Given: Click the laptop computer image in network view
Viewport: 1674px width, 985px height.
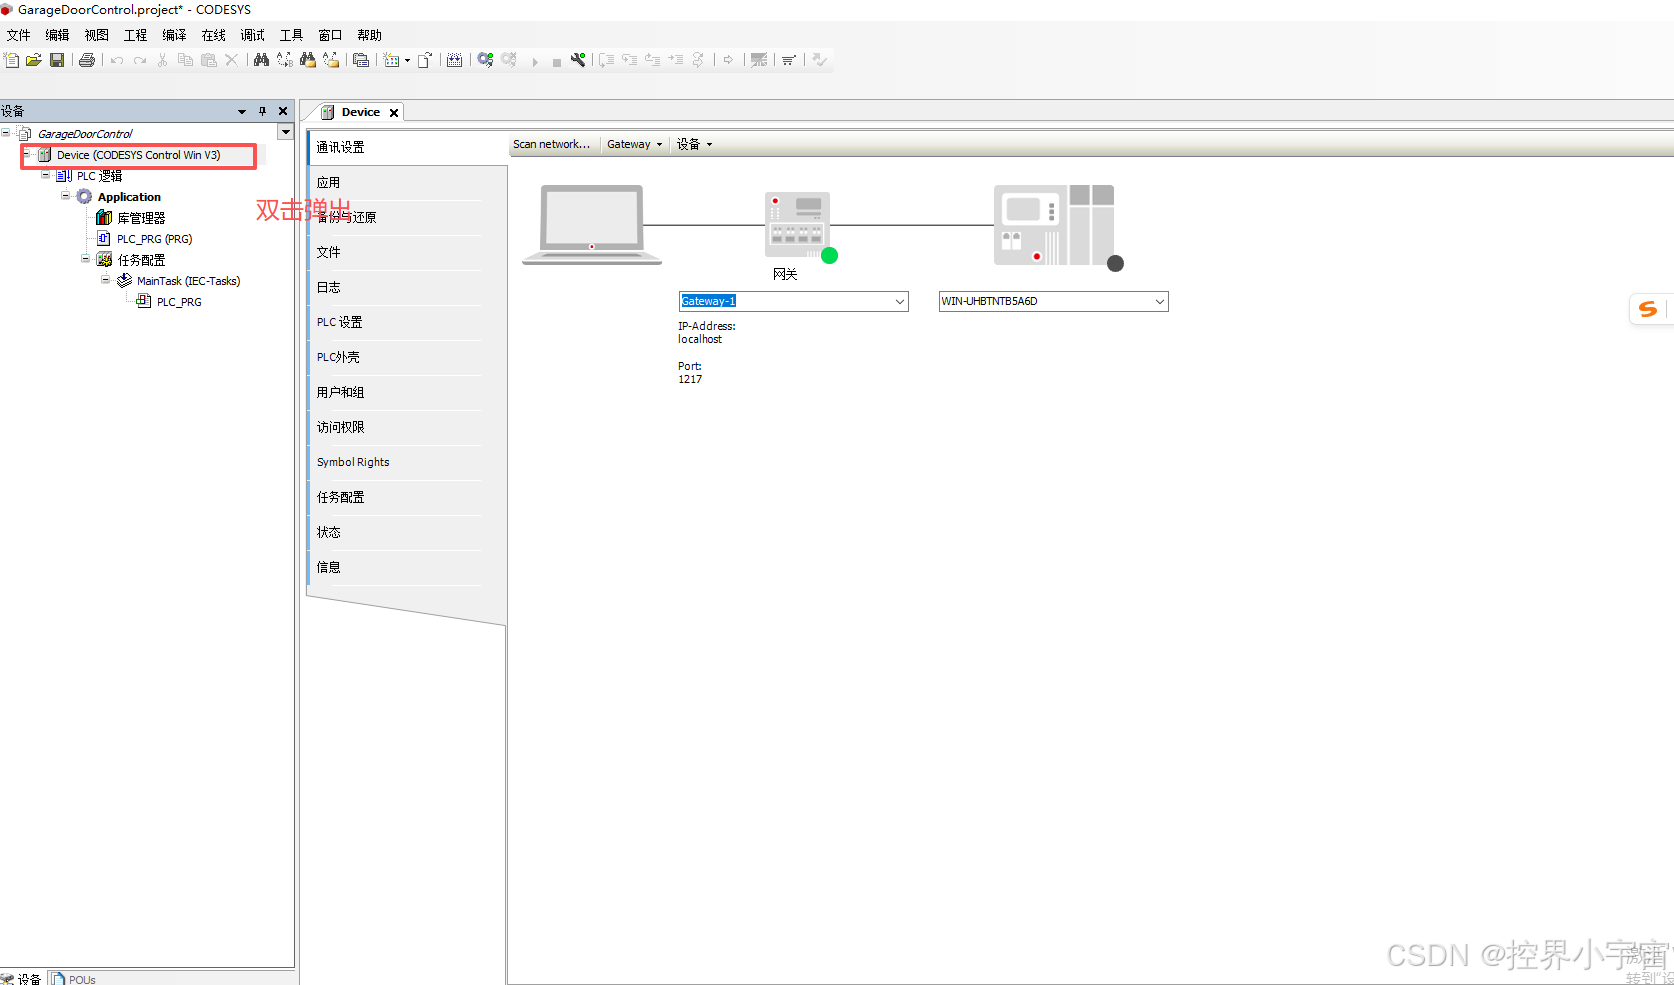Looking at the screenshot, I should (x=592, y=224).
